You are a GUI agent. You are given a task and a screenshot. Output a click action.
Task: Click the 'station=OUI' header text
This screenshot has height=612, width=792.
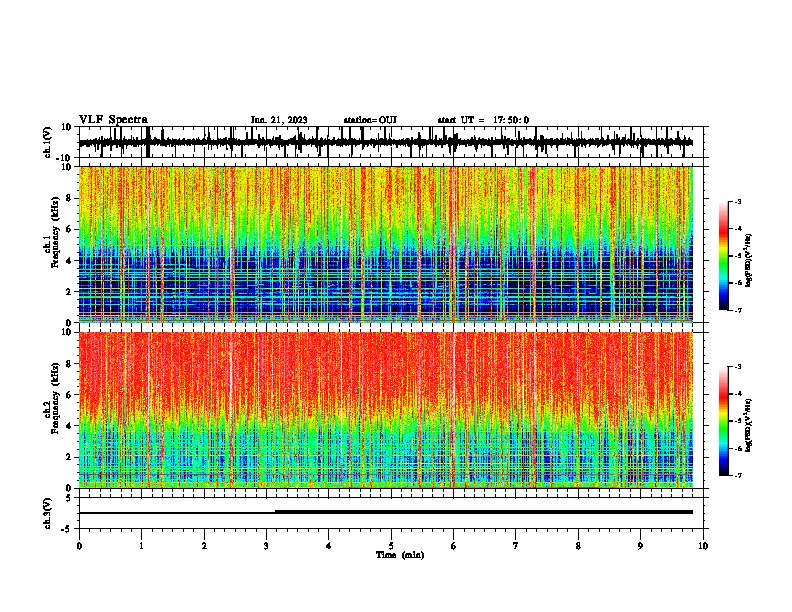coord(370,120)
